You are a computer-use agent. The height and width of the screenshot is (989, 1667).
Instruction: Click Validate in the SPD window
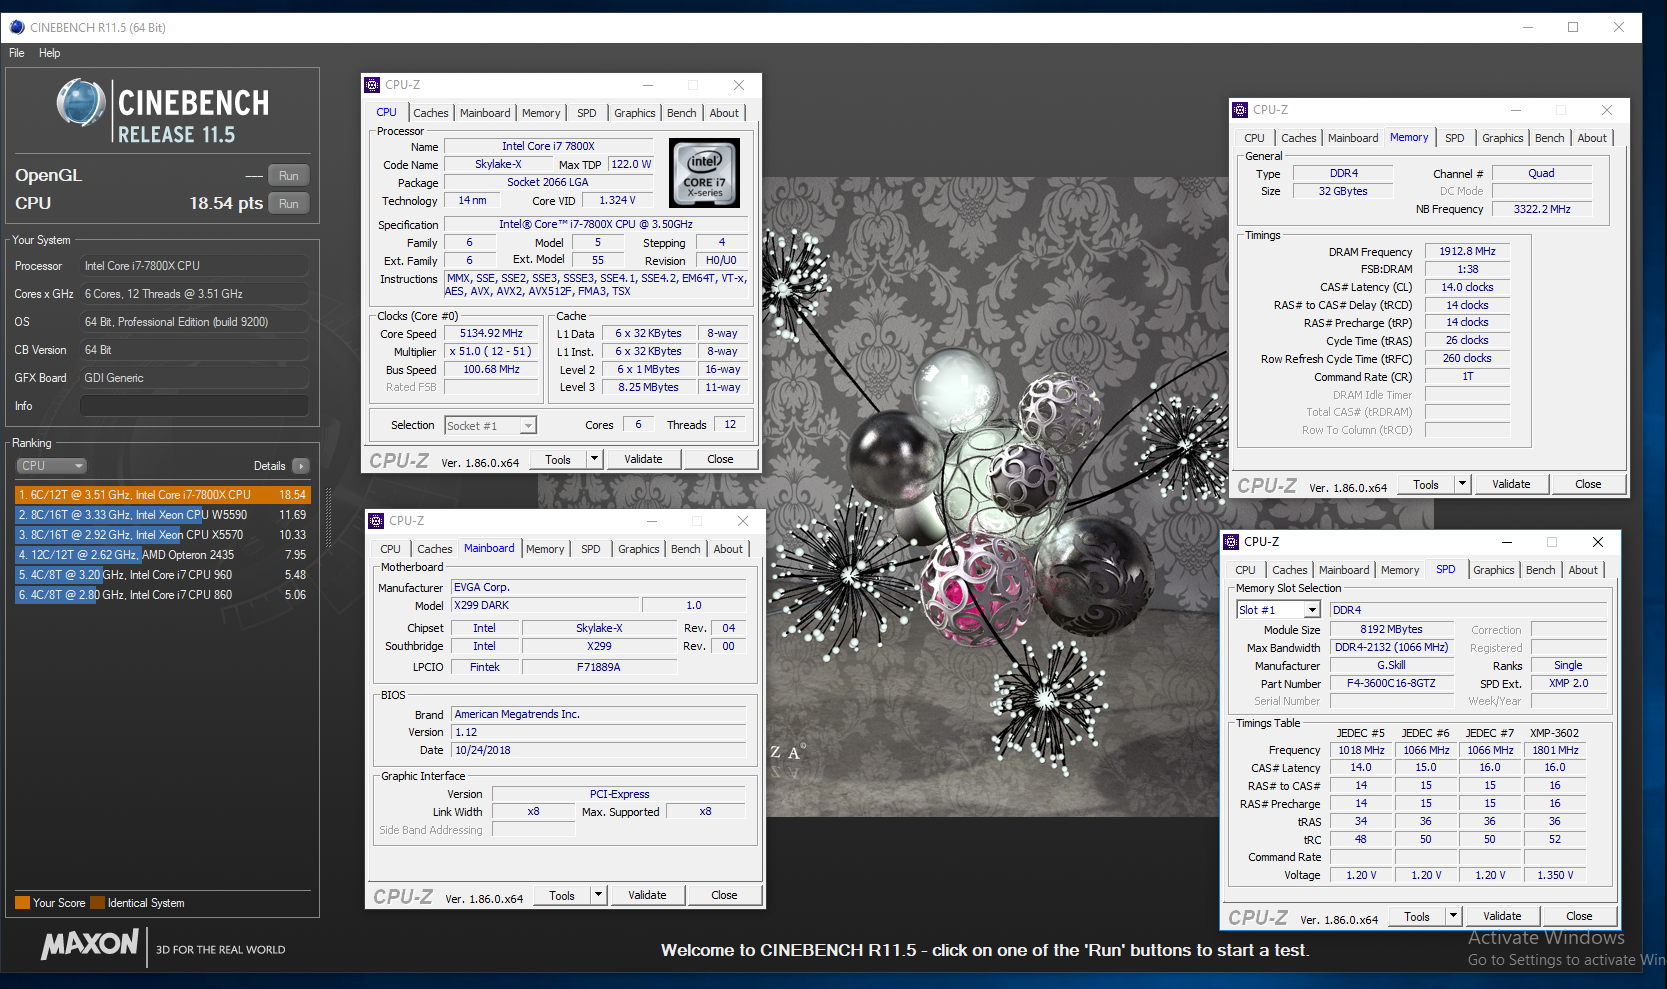1502,917
